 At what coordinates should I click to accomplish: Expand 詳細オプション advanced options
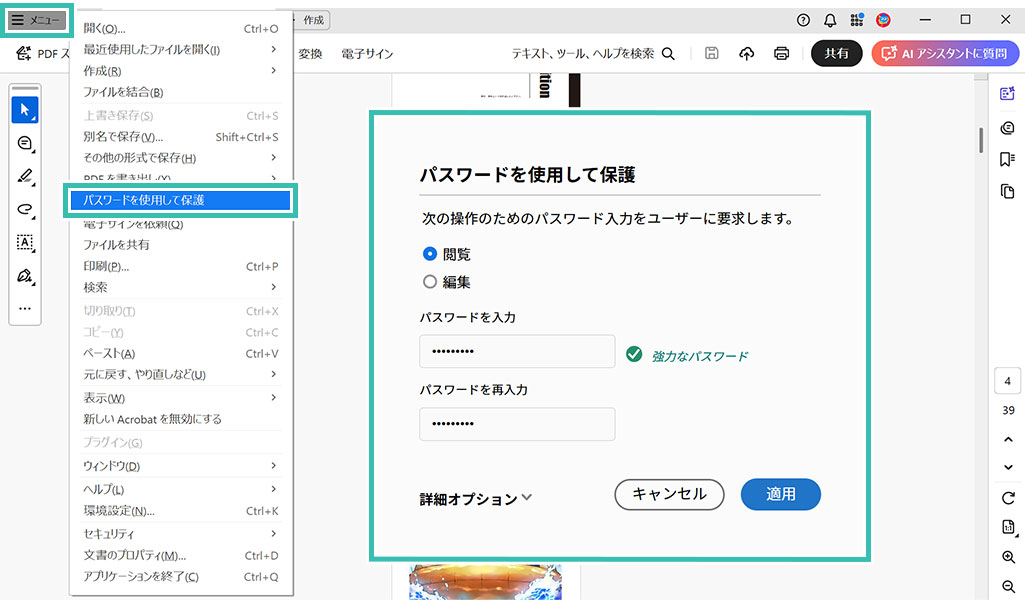tap(476, 498)
